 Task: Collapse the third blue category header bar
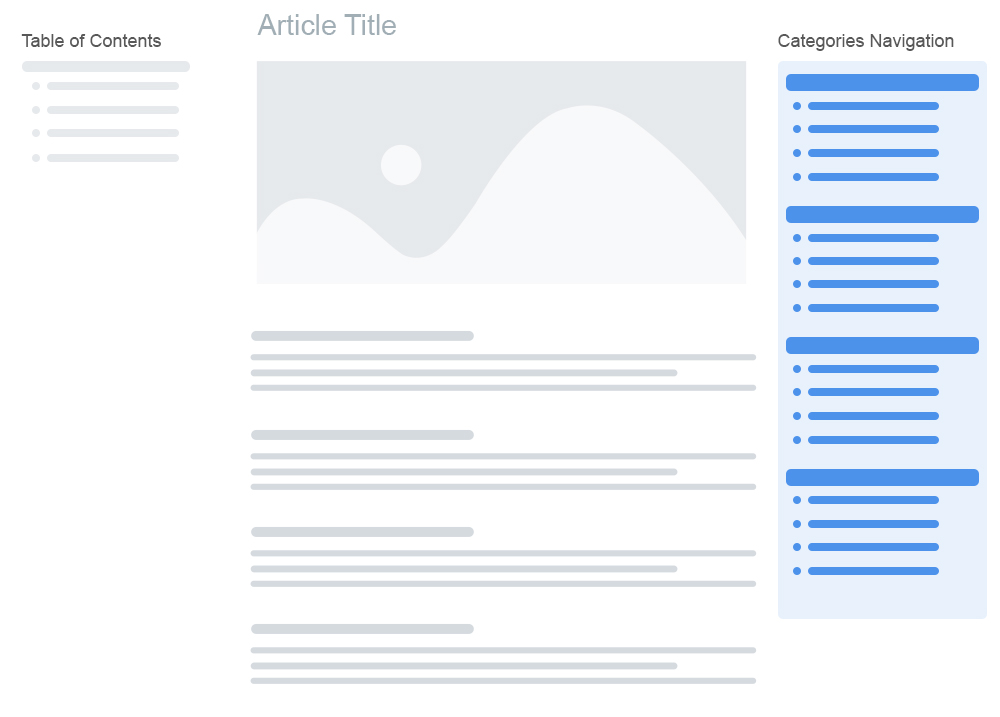click(x=882, y=345)
